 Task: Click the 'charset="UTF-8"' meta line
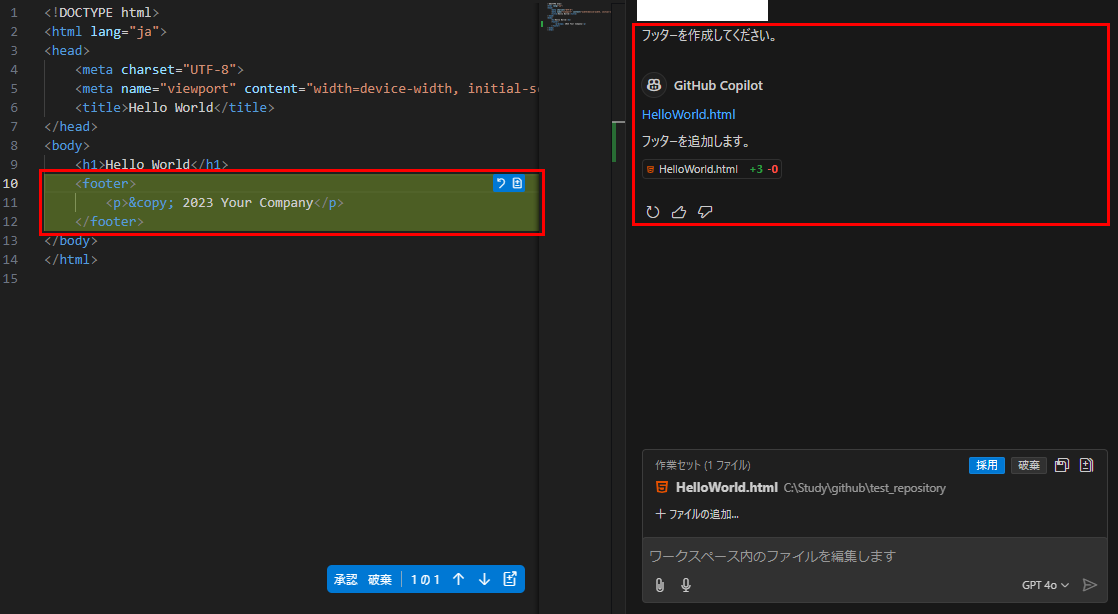160,69
